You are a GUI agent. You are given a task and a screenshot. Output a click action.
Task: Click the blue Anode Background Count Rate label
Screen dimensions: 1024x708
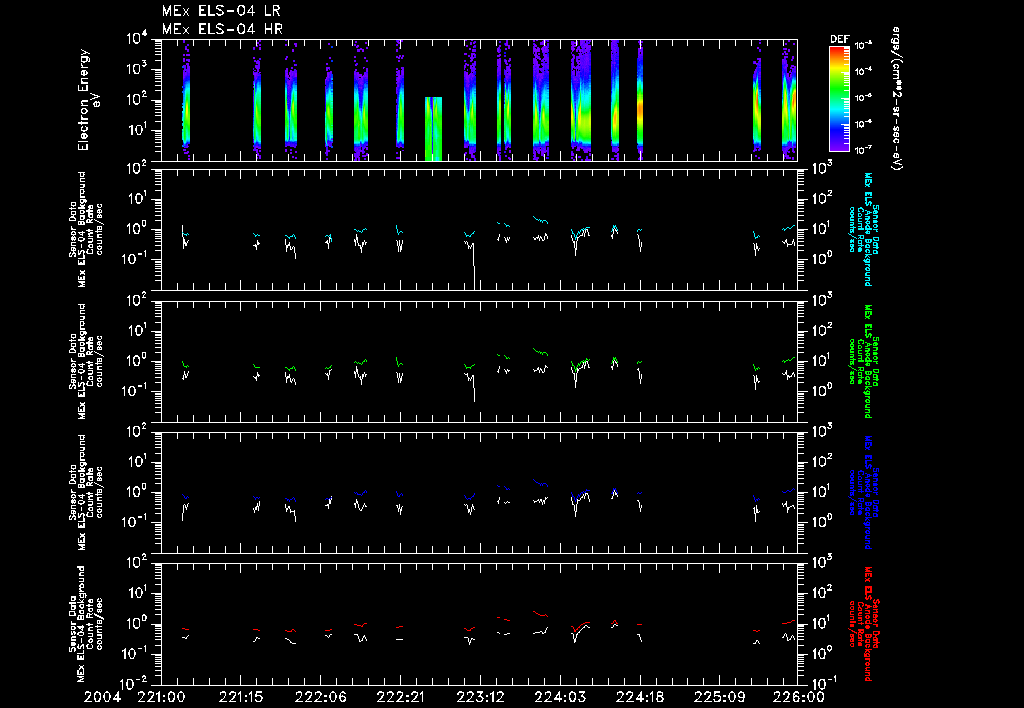(863, 492)
